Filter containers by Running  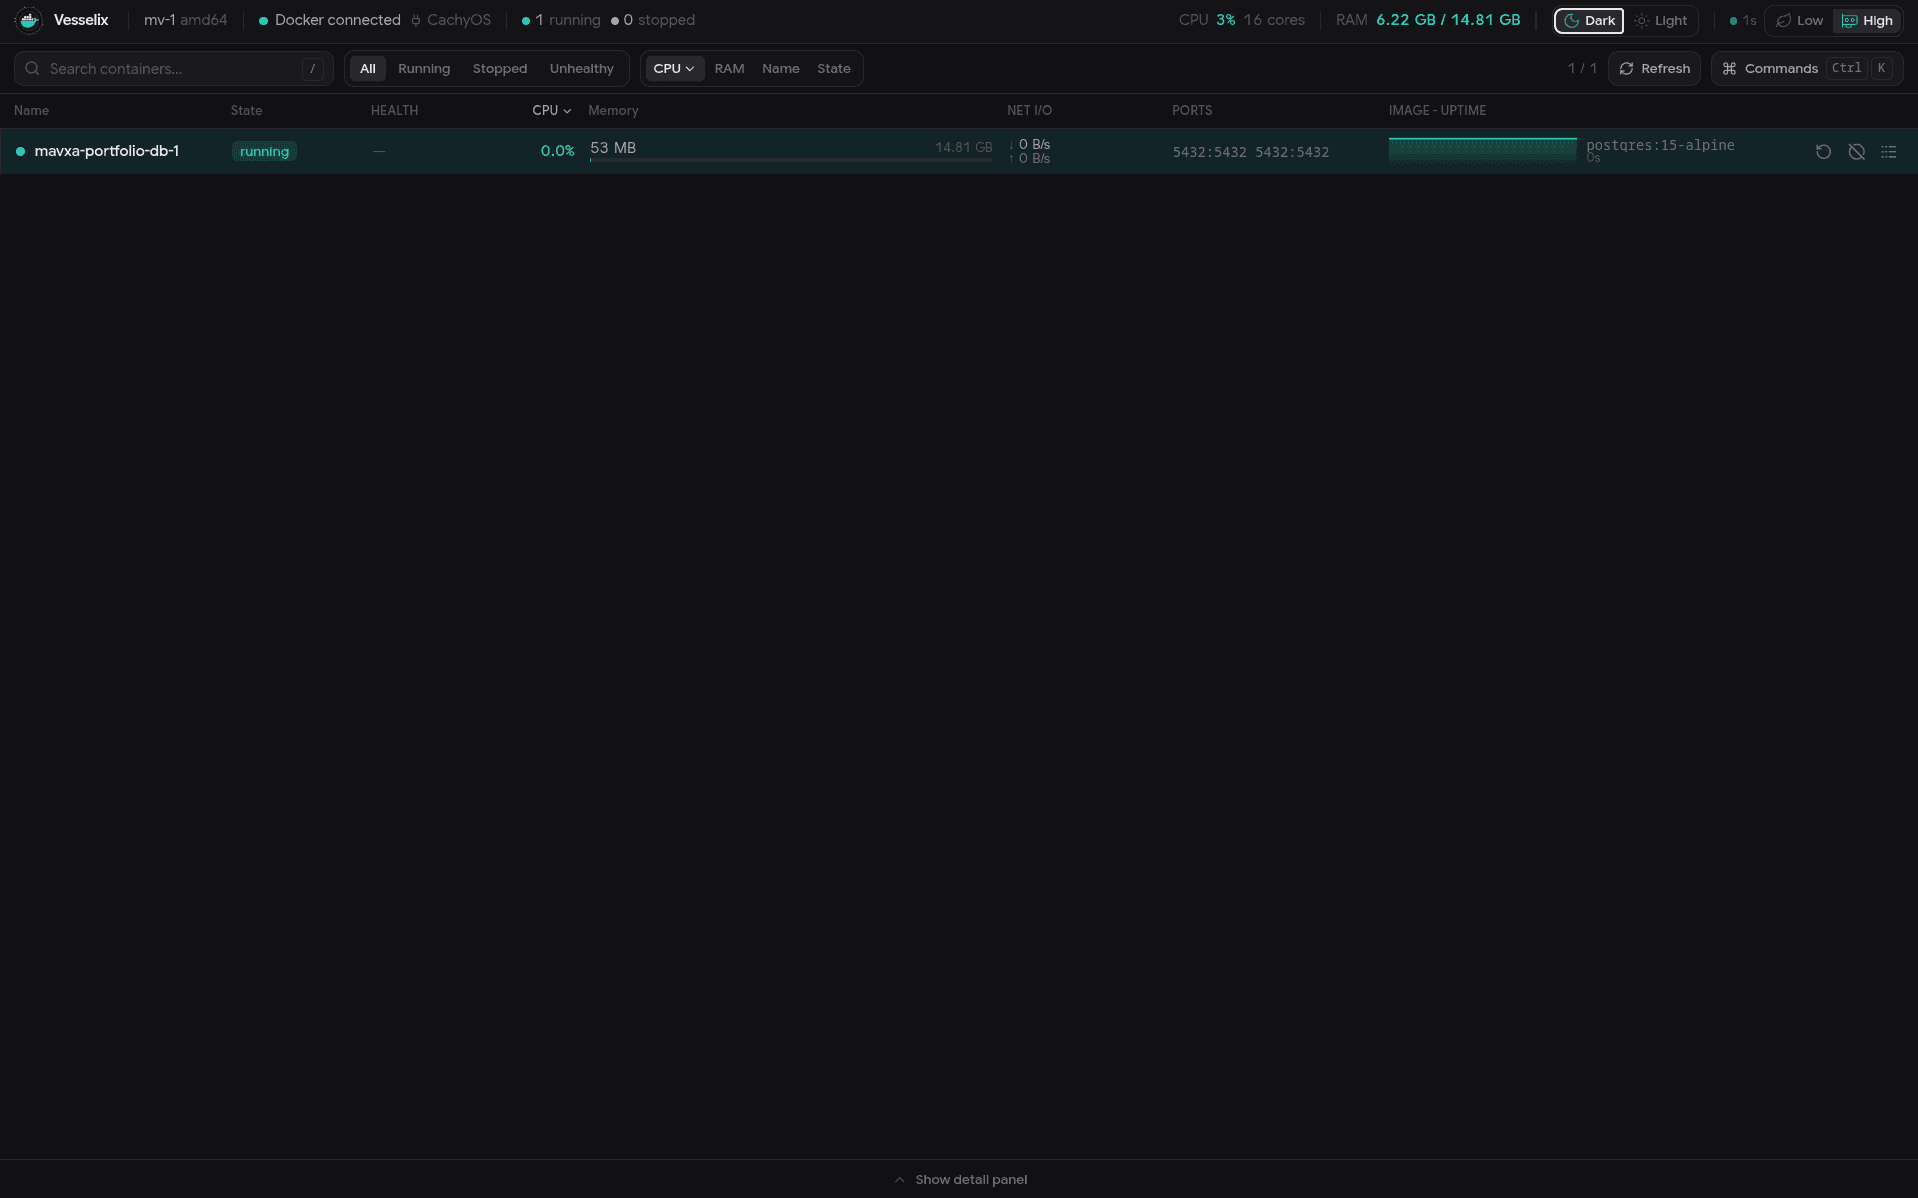[424, 69]
